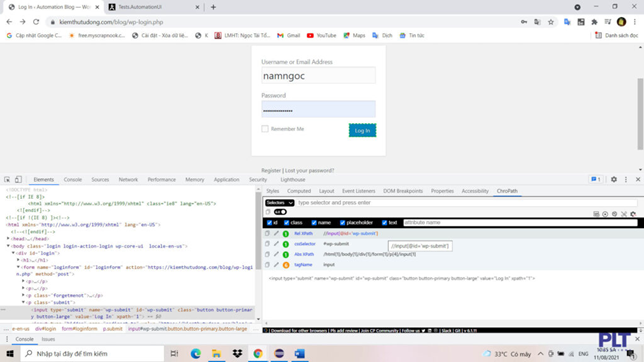Edit the cssSelector row
644x362 pixels.
pos(276,244)
